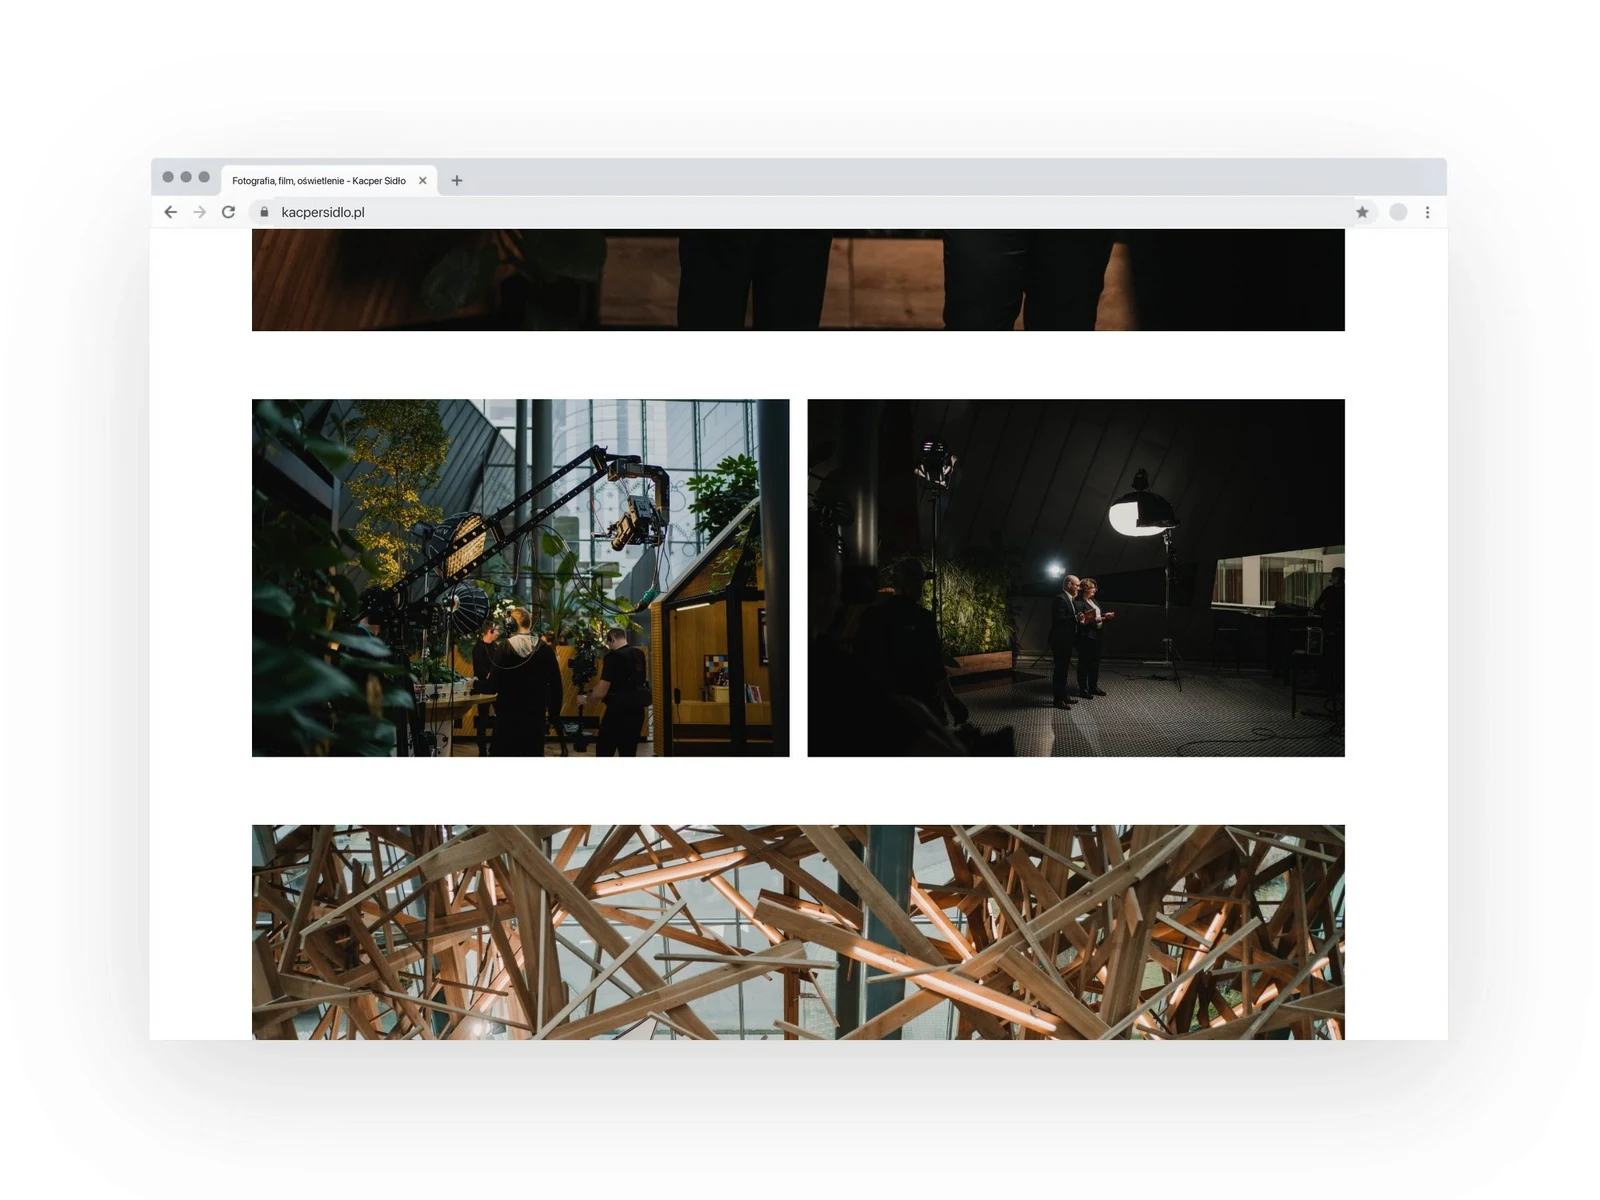
Task: Go back to the previous page
Action: [x=171, y=212]
